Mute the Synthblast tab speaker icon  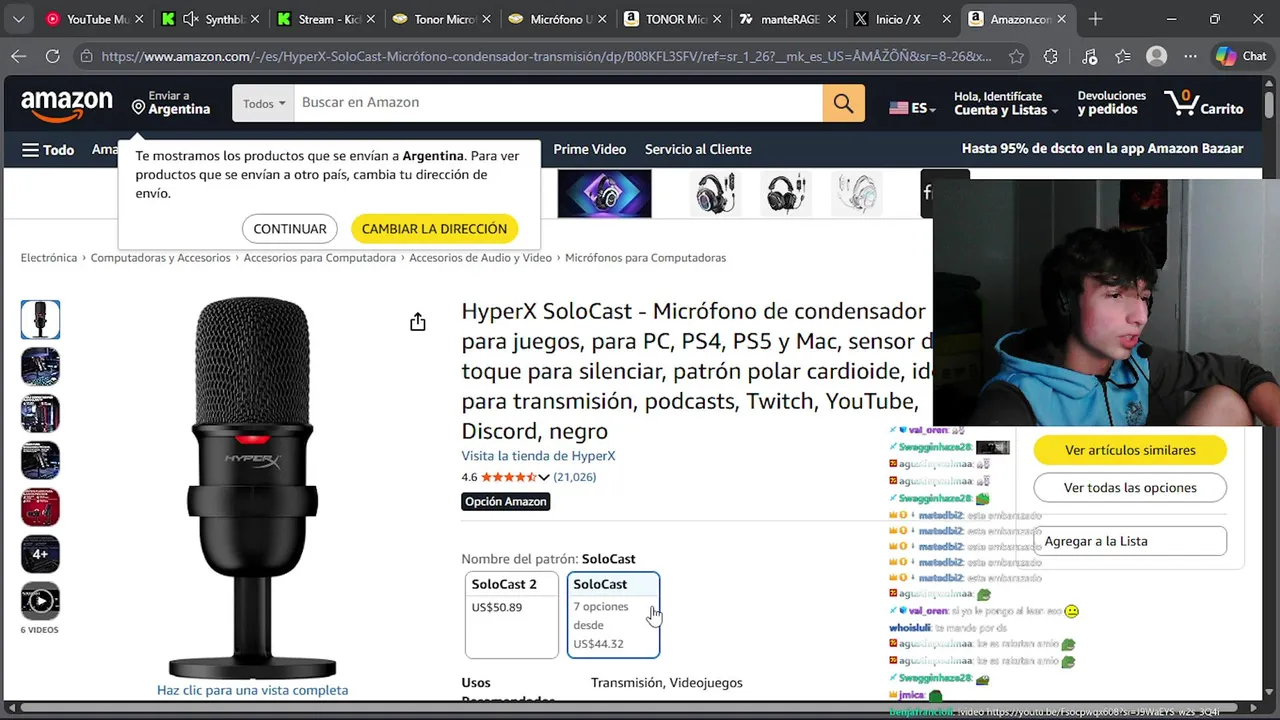[x=189, y=19]
